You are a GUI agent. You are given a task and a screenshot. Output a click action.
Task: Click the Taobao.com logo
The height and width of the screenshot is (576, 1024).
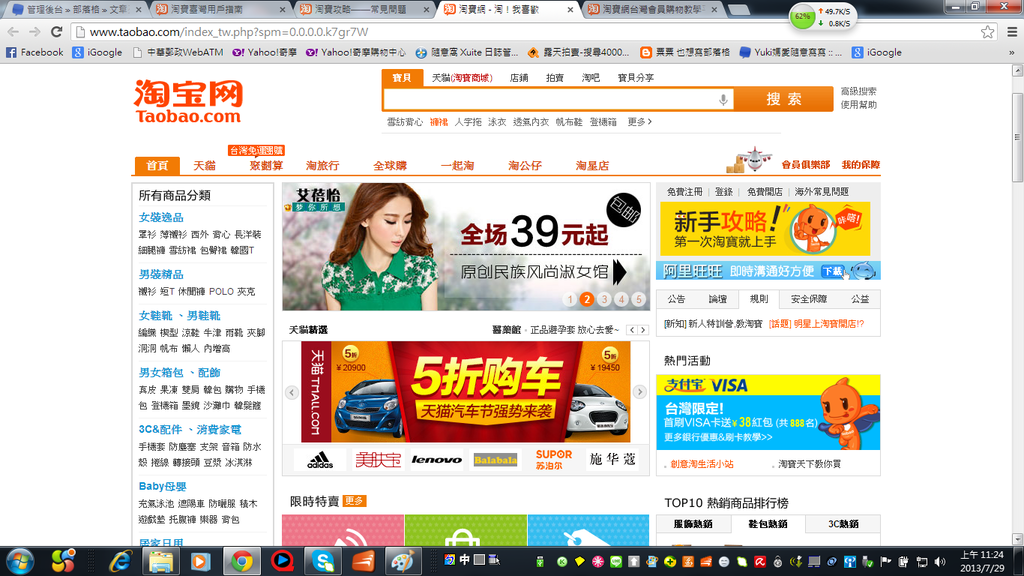[188, 101]
